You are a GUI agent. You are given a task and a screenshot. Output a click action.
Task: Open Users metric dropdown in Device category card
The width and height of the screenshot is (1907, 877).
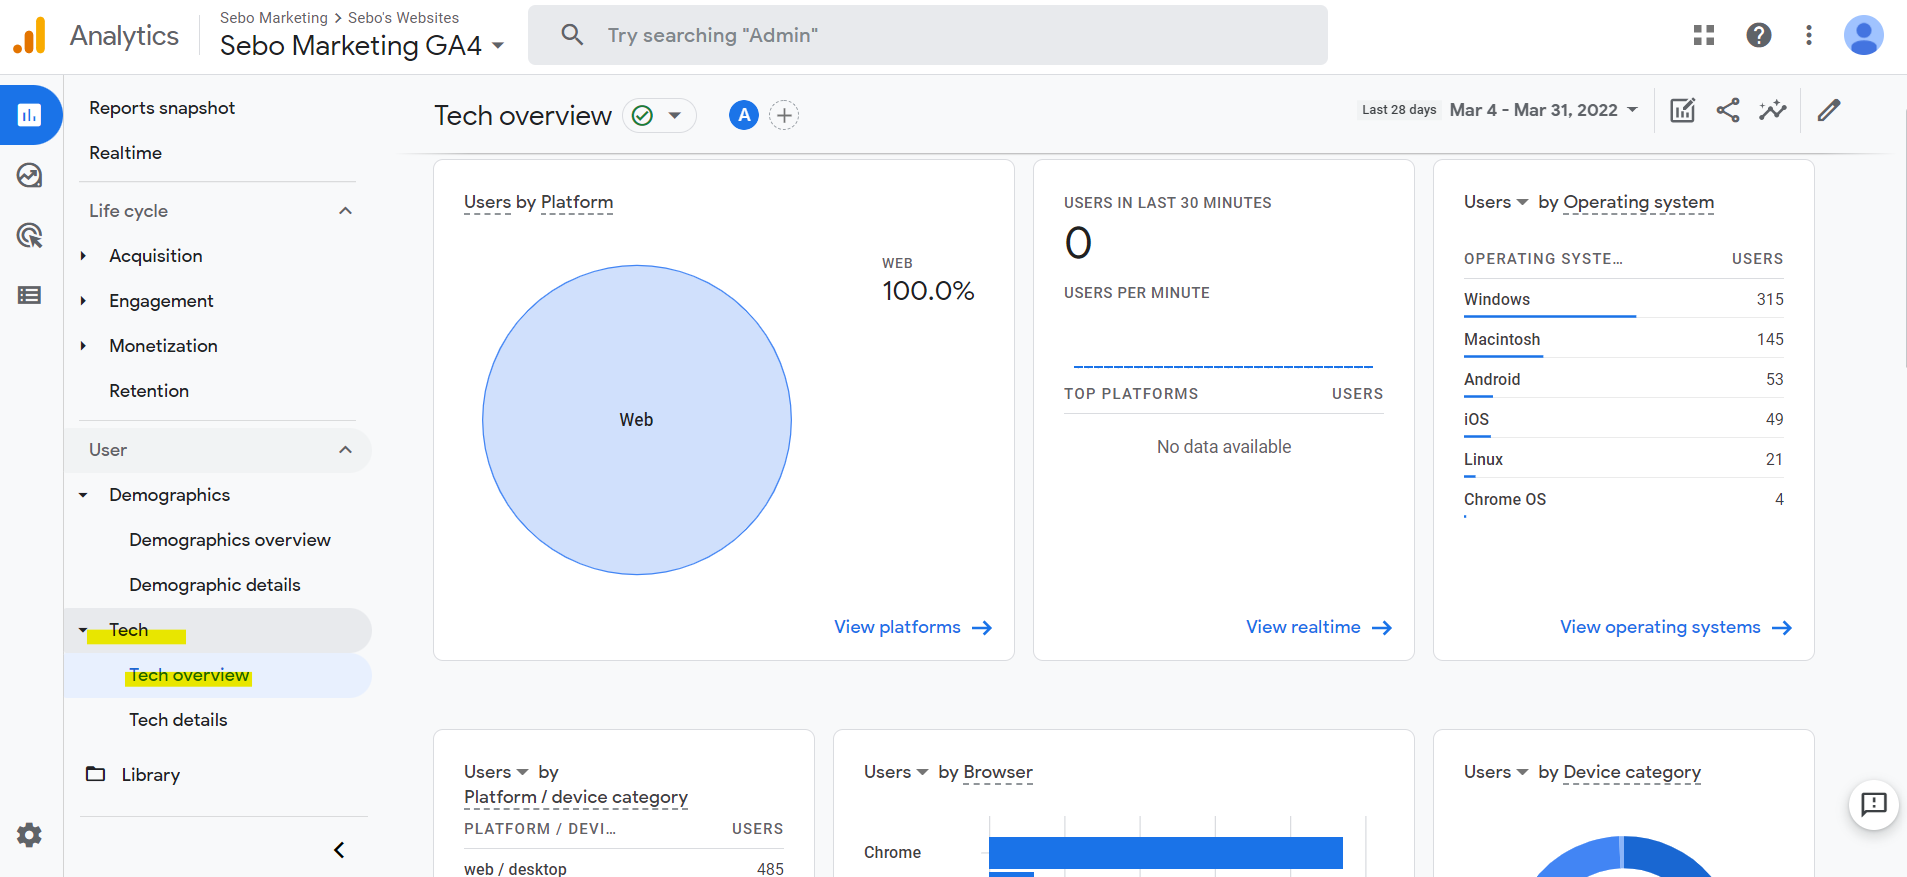pyautogui.click(x=1496, y=772)
